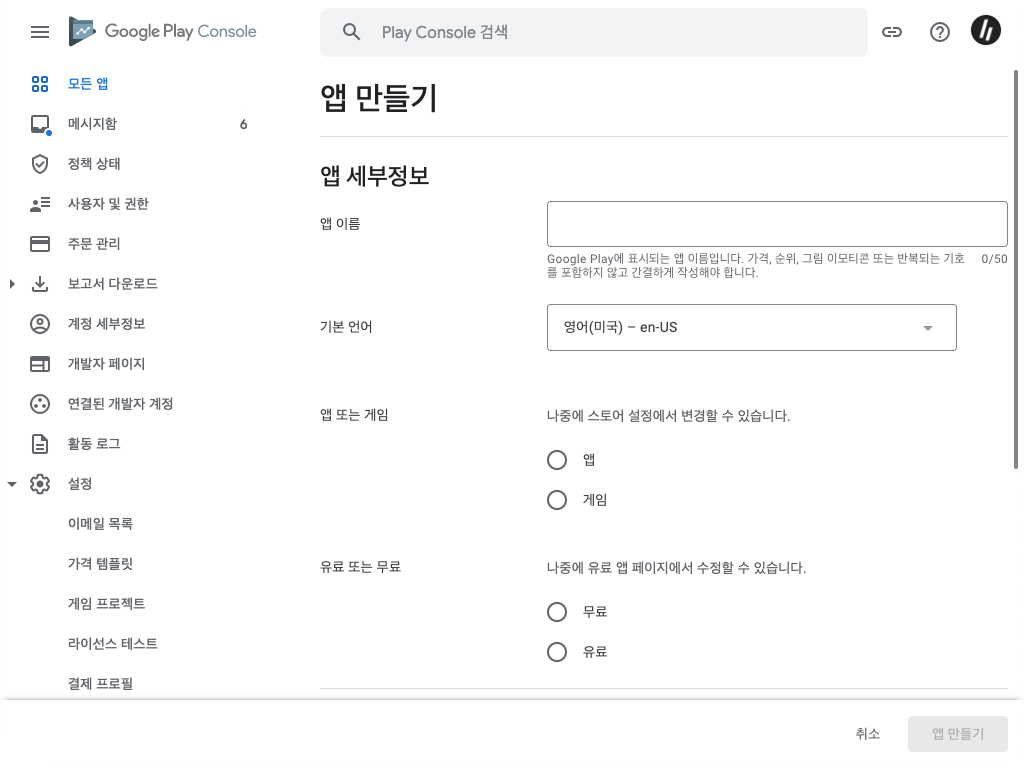Open 가격 템플릿 settings
This screenshot has height=768, width=1024.
[x=101, y=564]
